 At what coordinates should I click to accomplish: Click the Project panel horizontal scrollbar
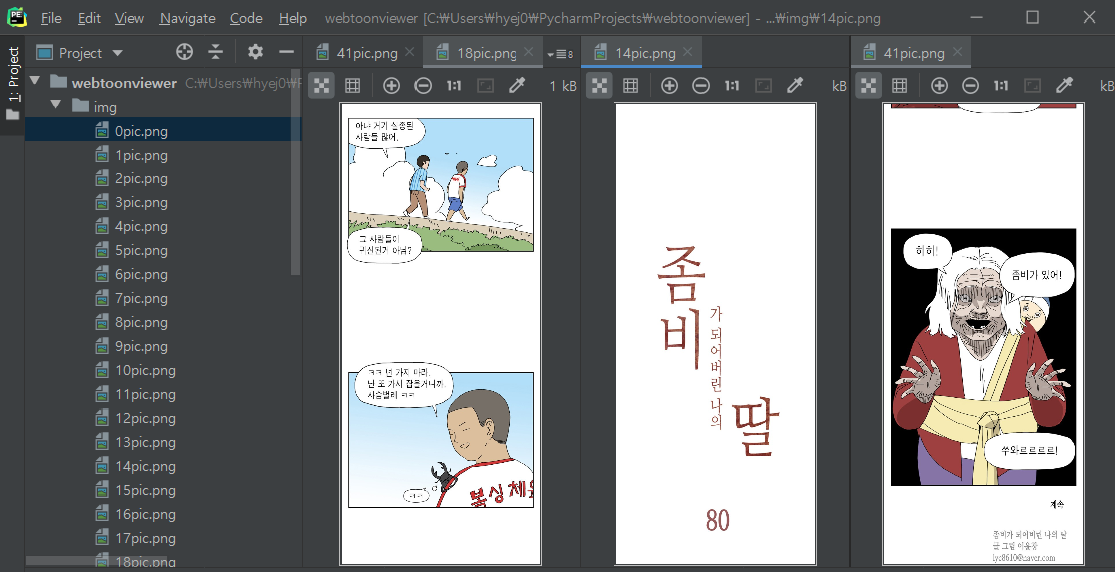point(96,561)
